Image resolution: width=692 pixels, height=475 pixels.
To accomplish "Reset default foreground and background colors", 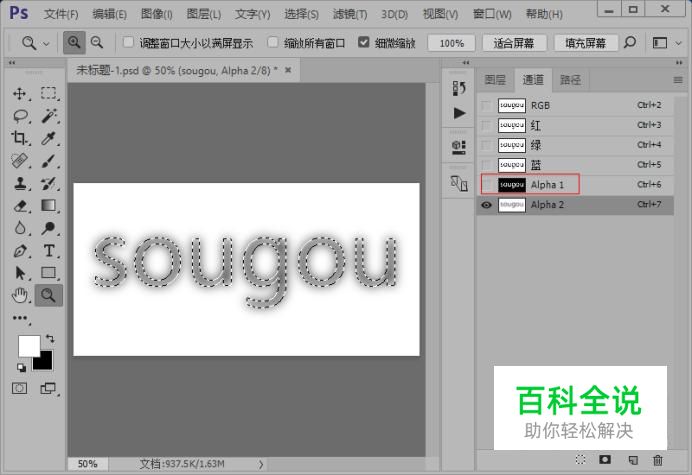I will [x=21, y=367].
